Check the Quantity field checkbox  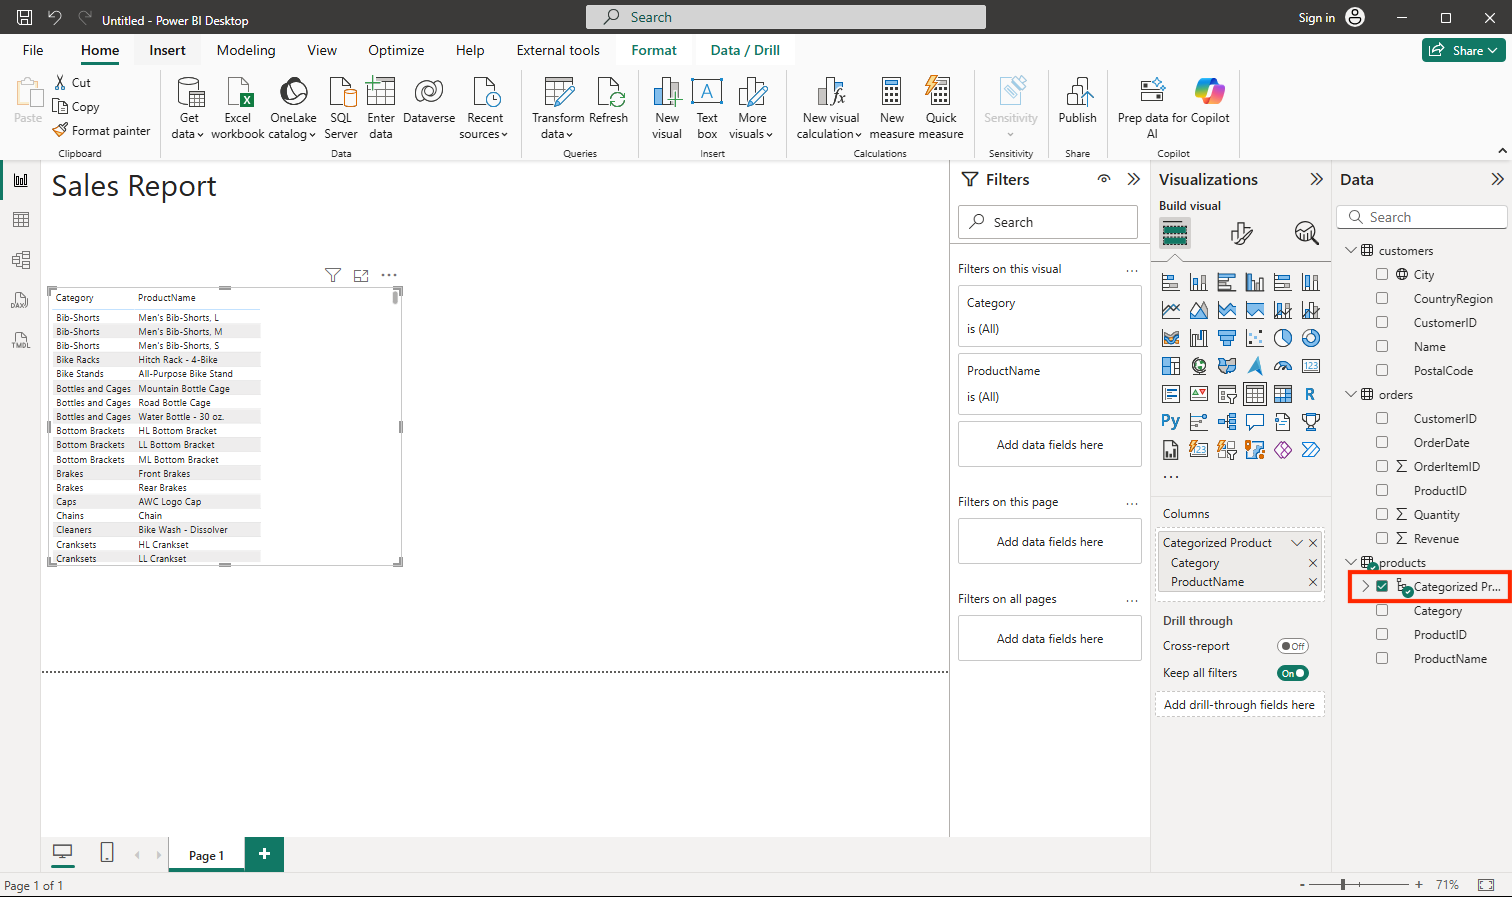tap(1382, 514)
